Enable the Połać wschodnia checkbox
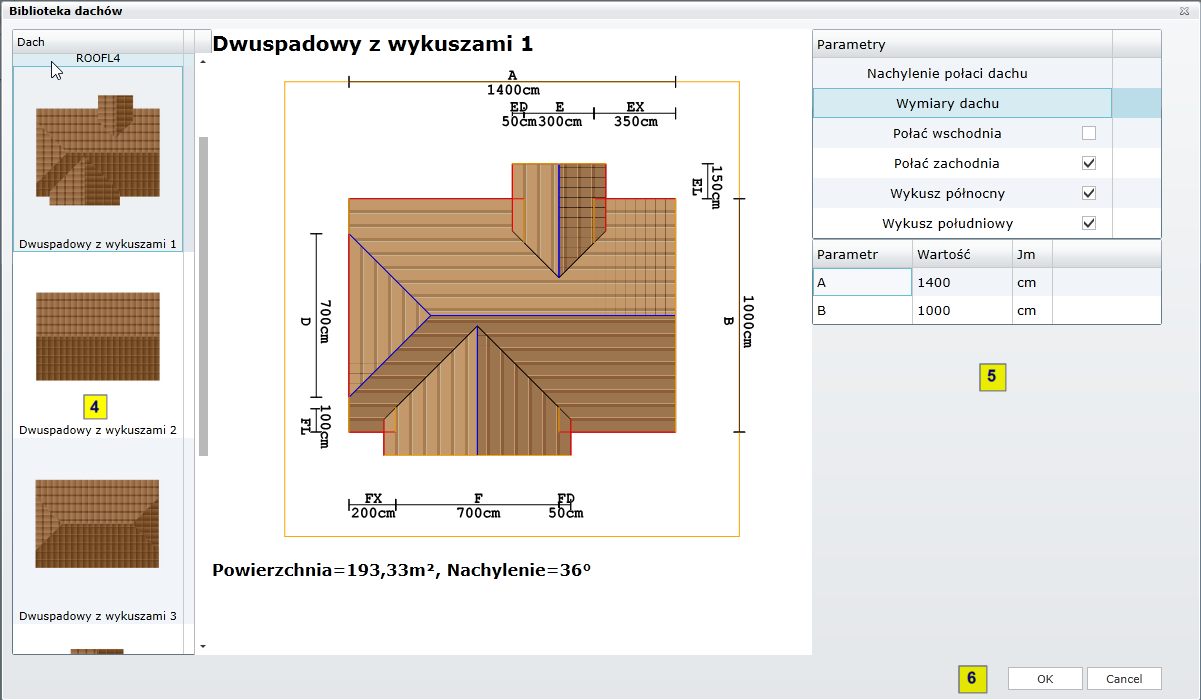 pos(1089,133)
